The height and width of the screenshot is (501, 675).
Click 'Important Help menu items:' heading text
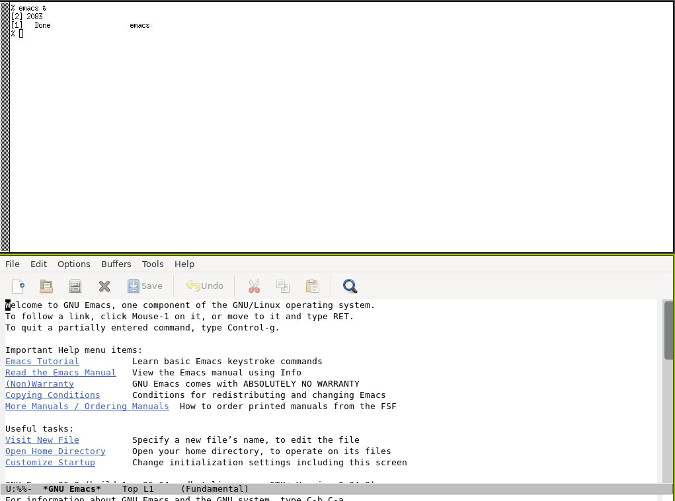point(74,350)
